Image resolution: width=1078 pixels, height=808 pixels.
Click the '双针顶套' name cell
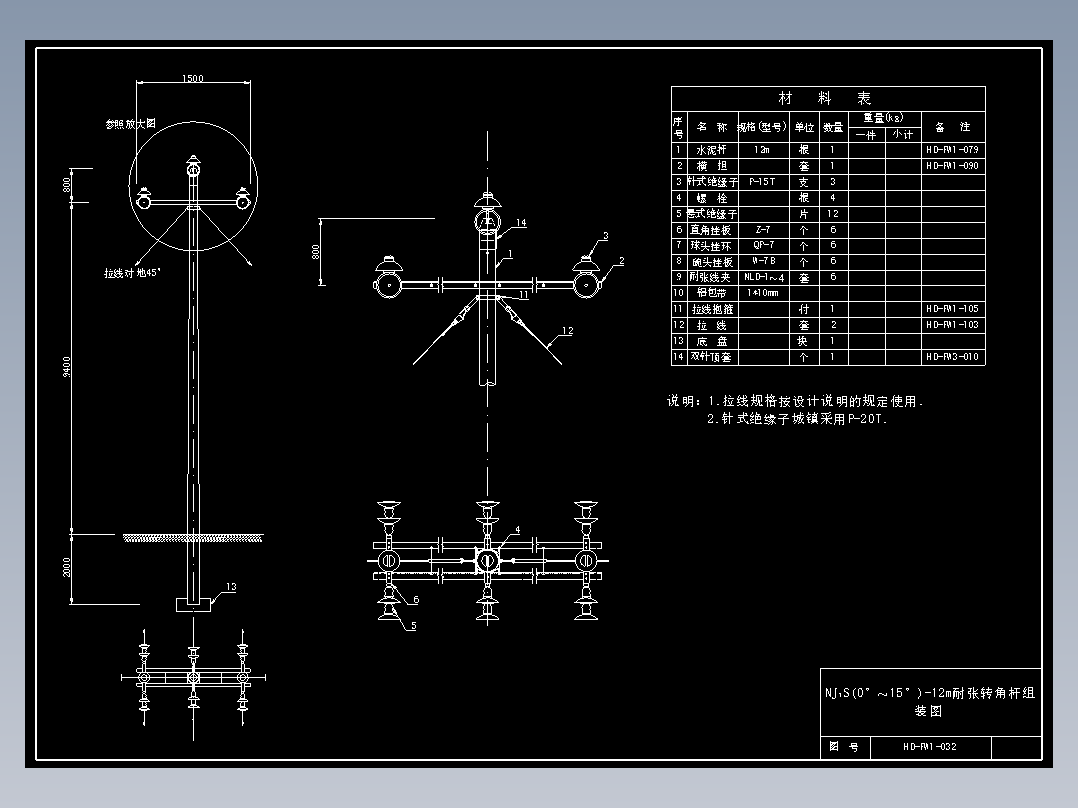[711, 357]
